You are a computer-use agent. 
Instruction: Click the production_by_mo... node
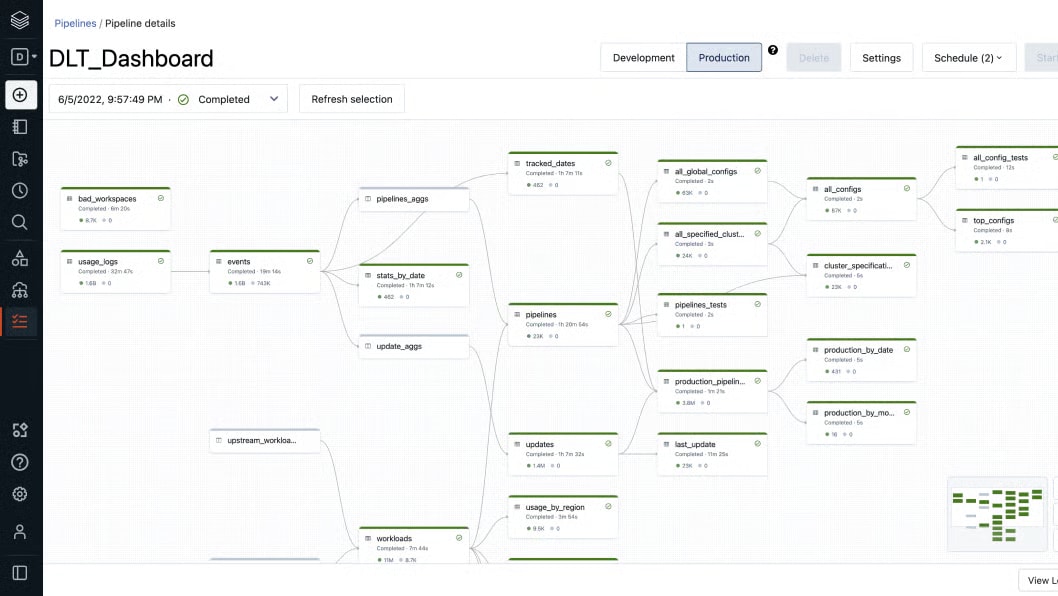(861, 423)
